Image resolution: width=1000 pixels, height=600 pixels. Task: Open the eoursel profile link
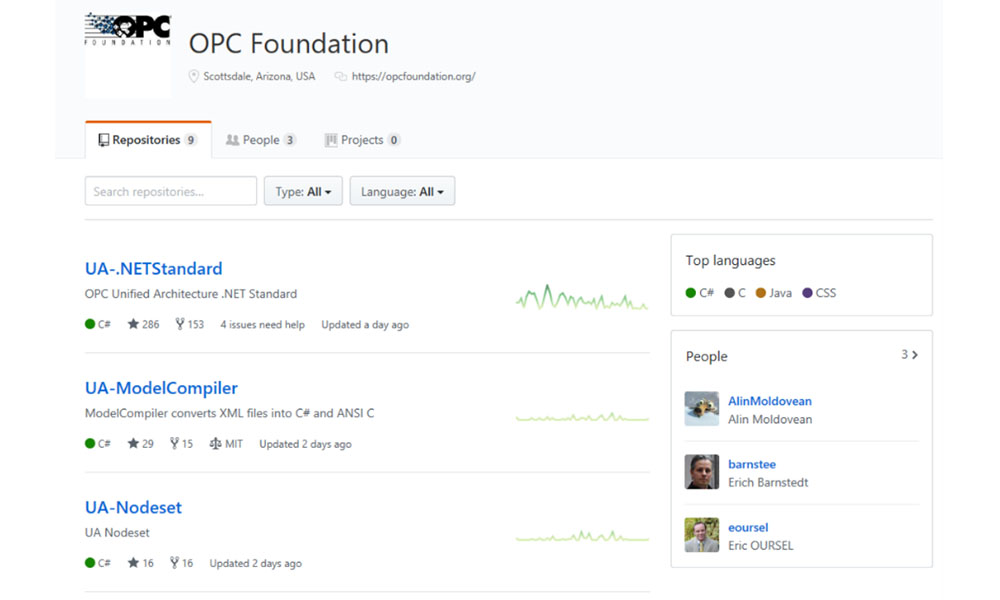click(x=748, y=527)
